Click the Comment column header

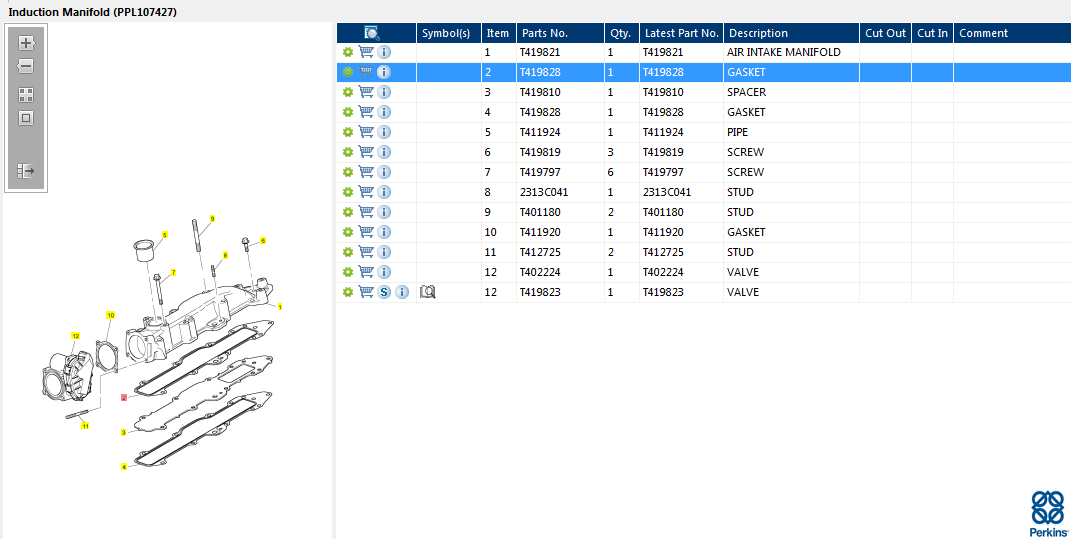pos(1012,33)
